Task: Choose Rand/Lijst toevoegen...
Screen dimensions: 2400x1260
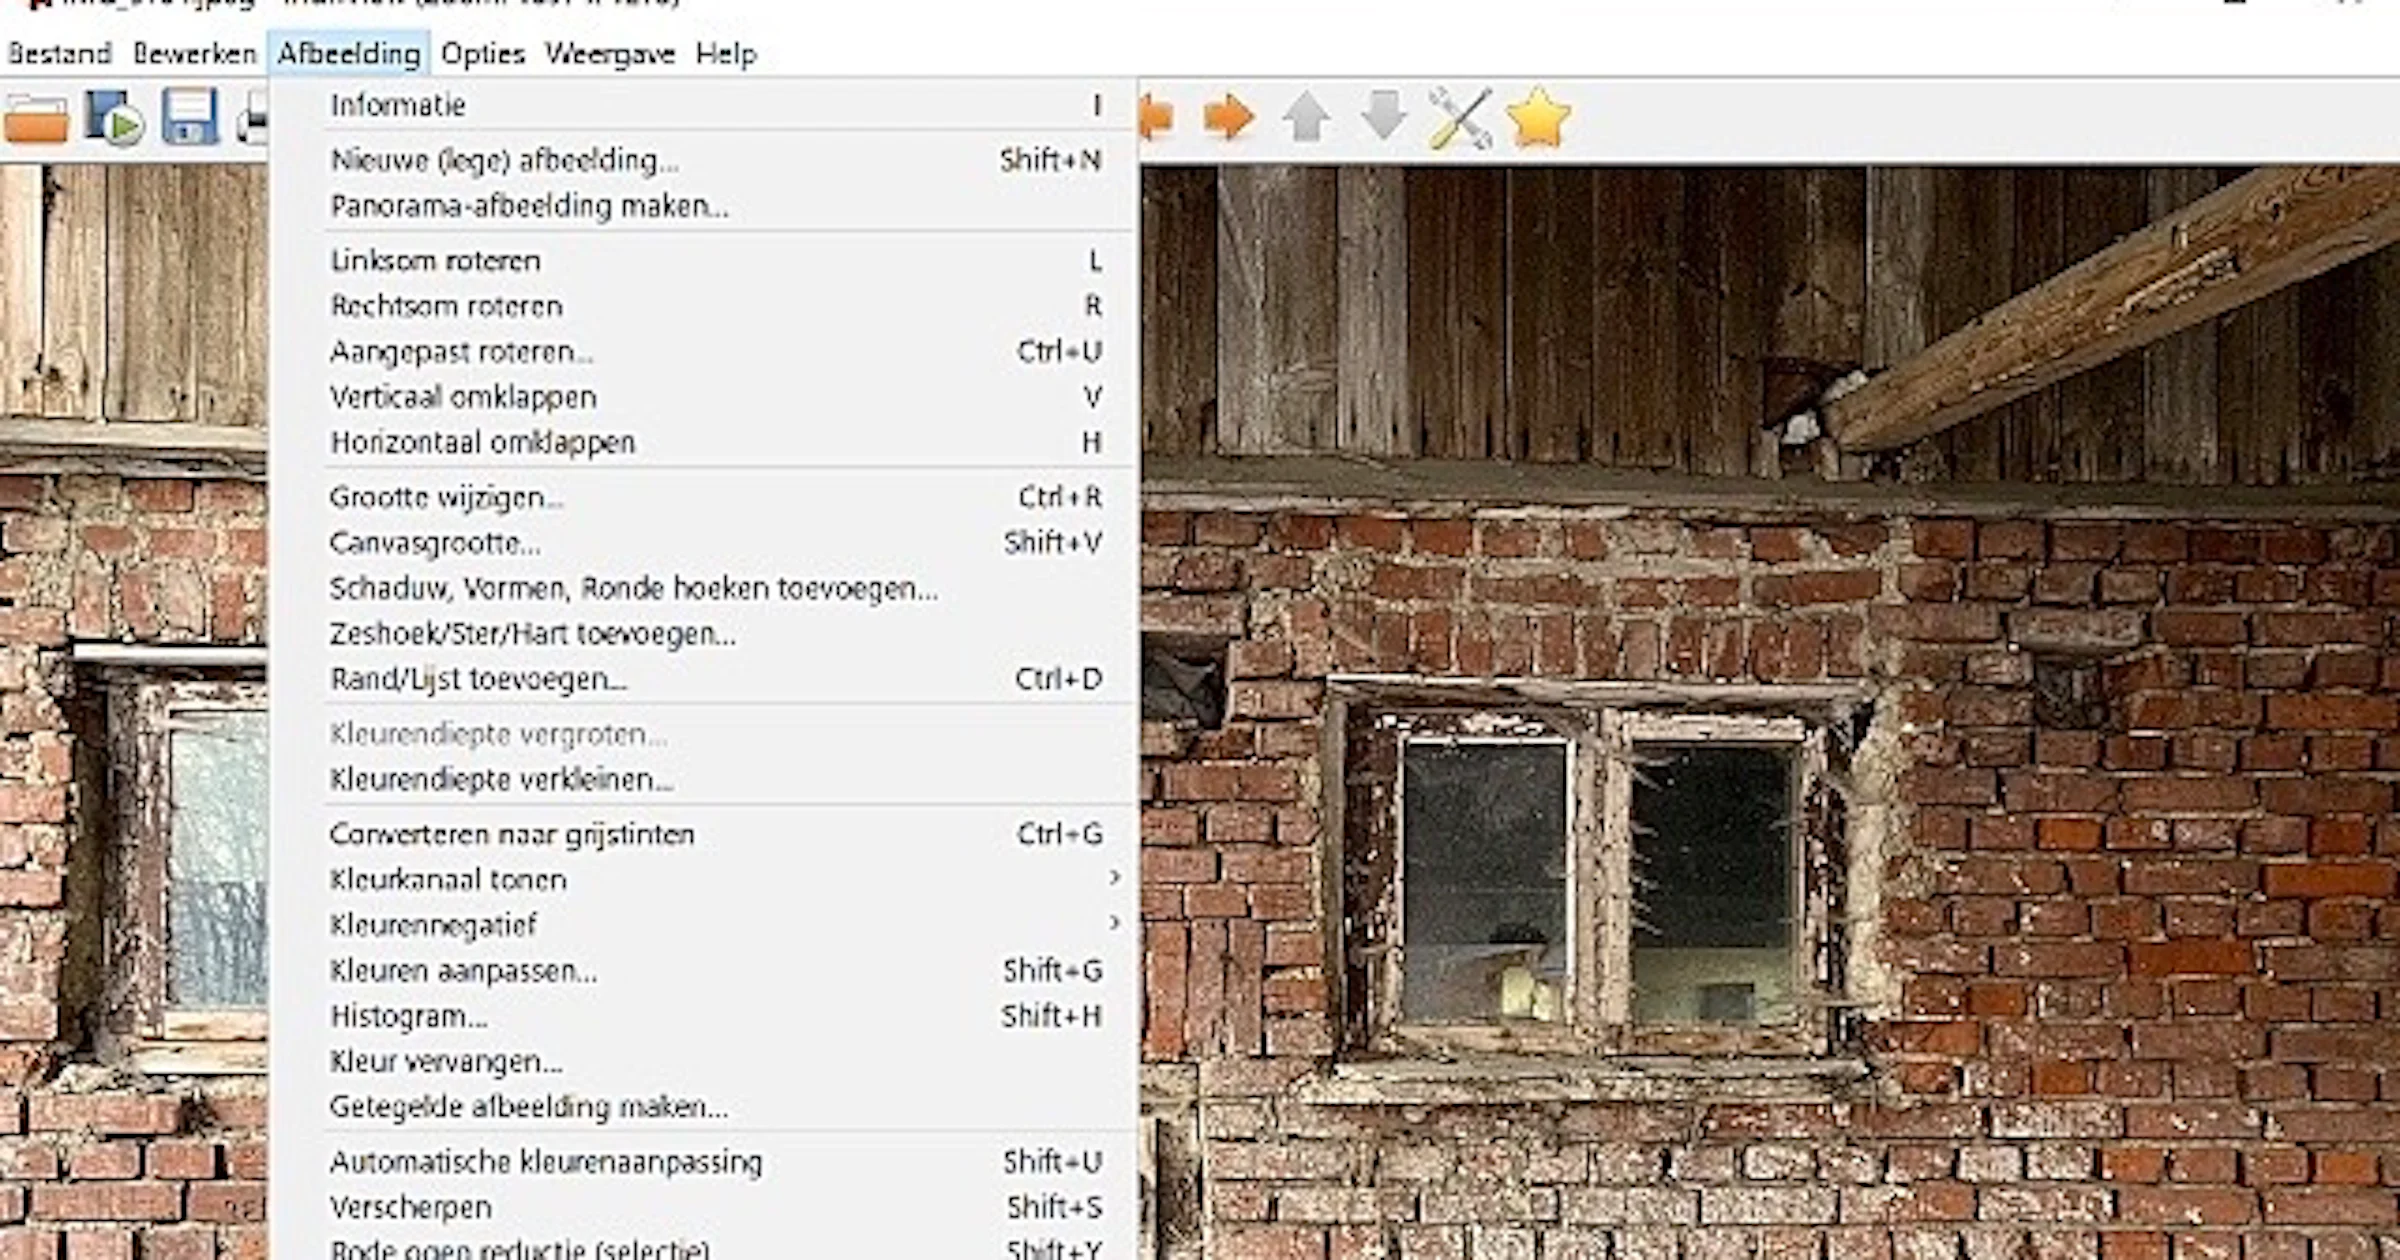Action: coord(704,679)
